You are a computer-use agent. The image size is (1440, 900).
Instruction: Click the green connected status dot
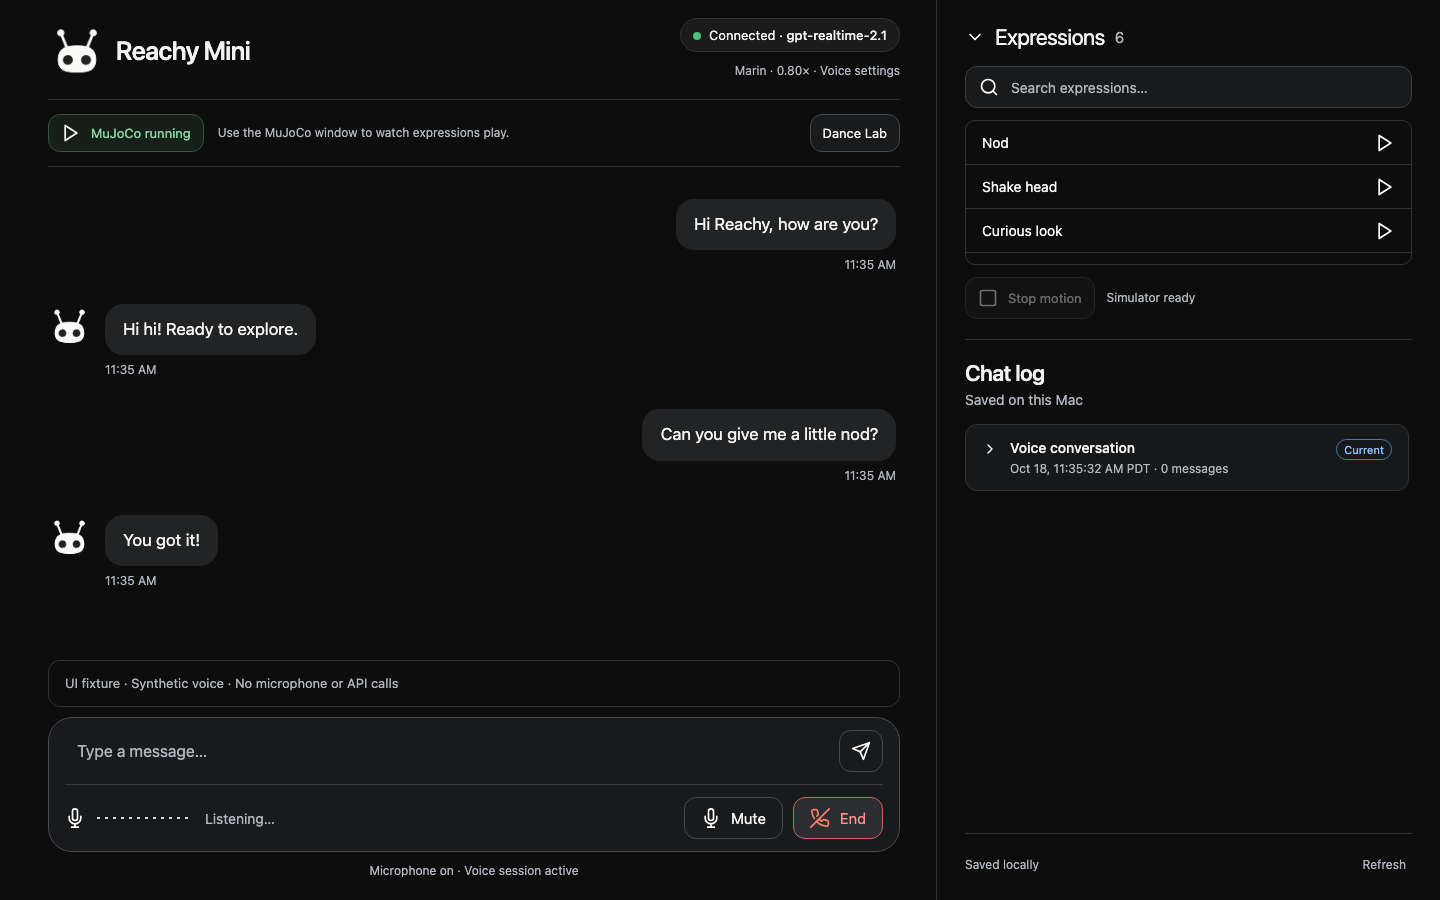(x=697, y=36)
